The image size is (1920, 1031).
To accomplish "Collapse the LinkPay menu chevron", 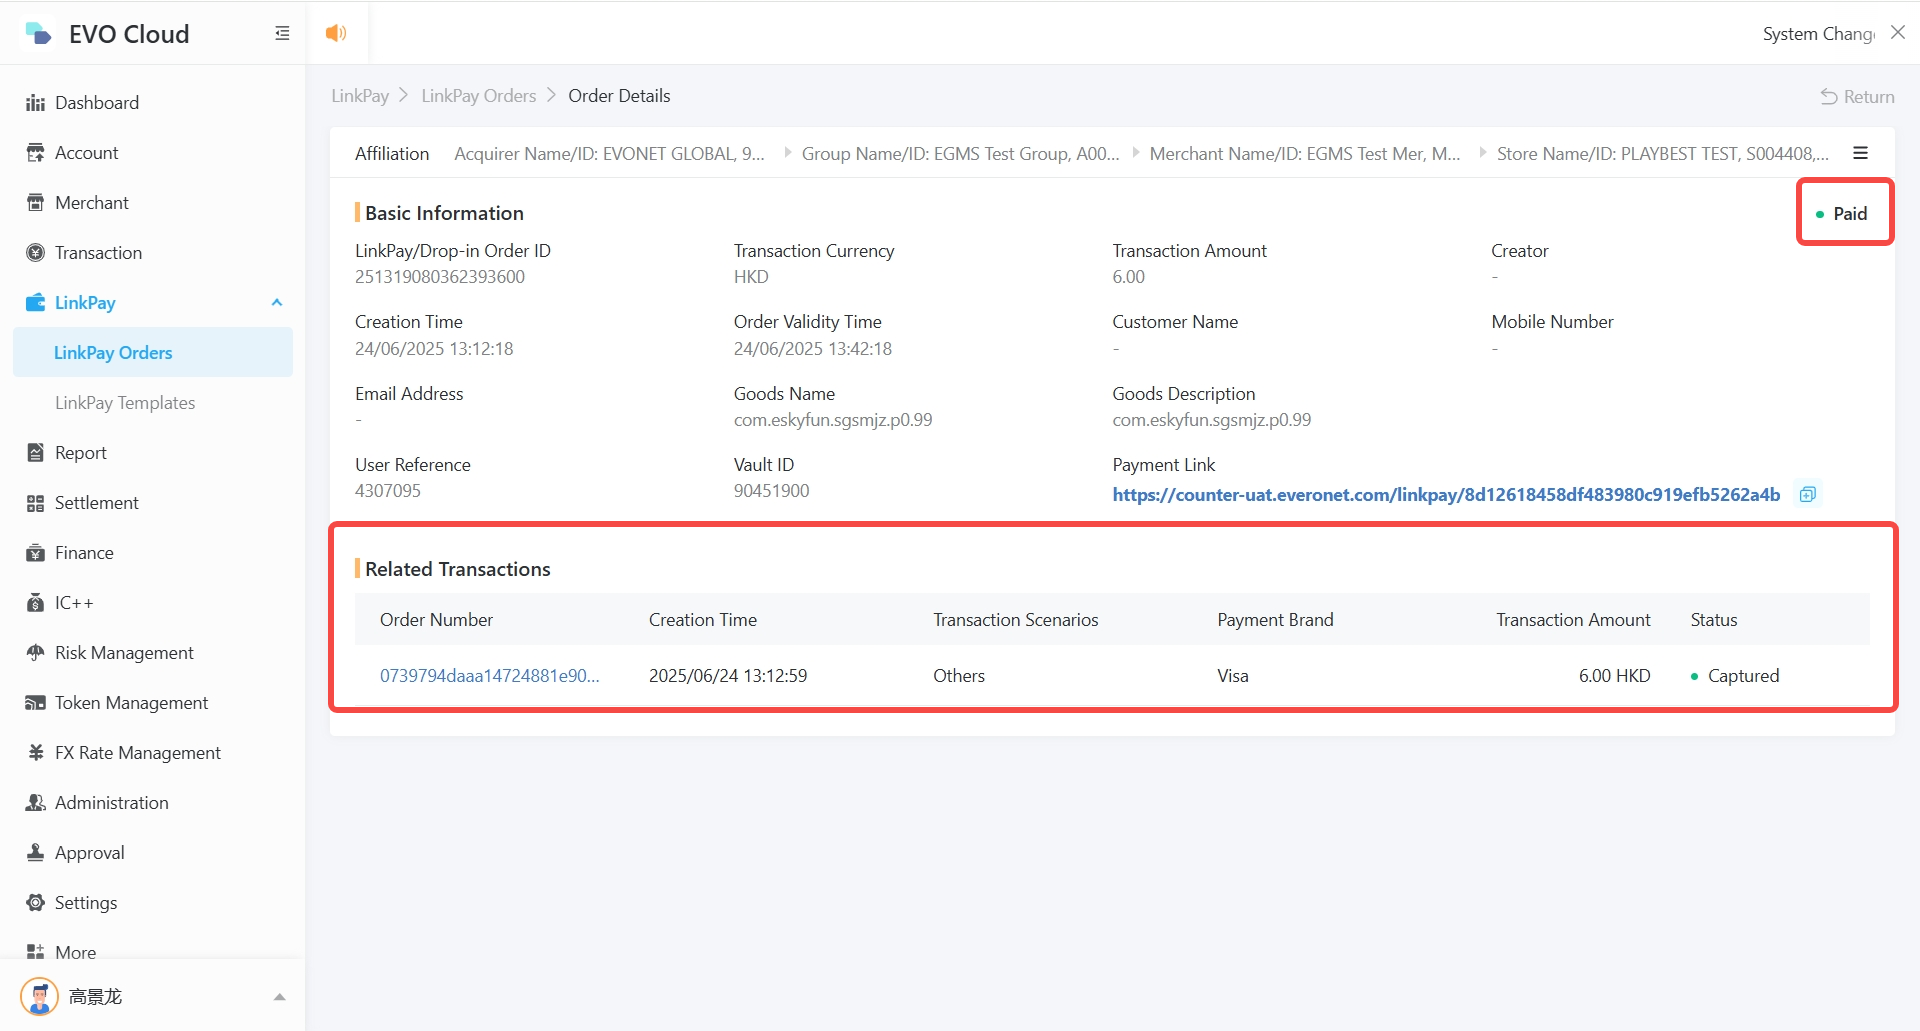I will 277,303.
